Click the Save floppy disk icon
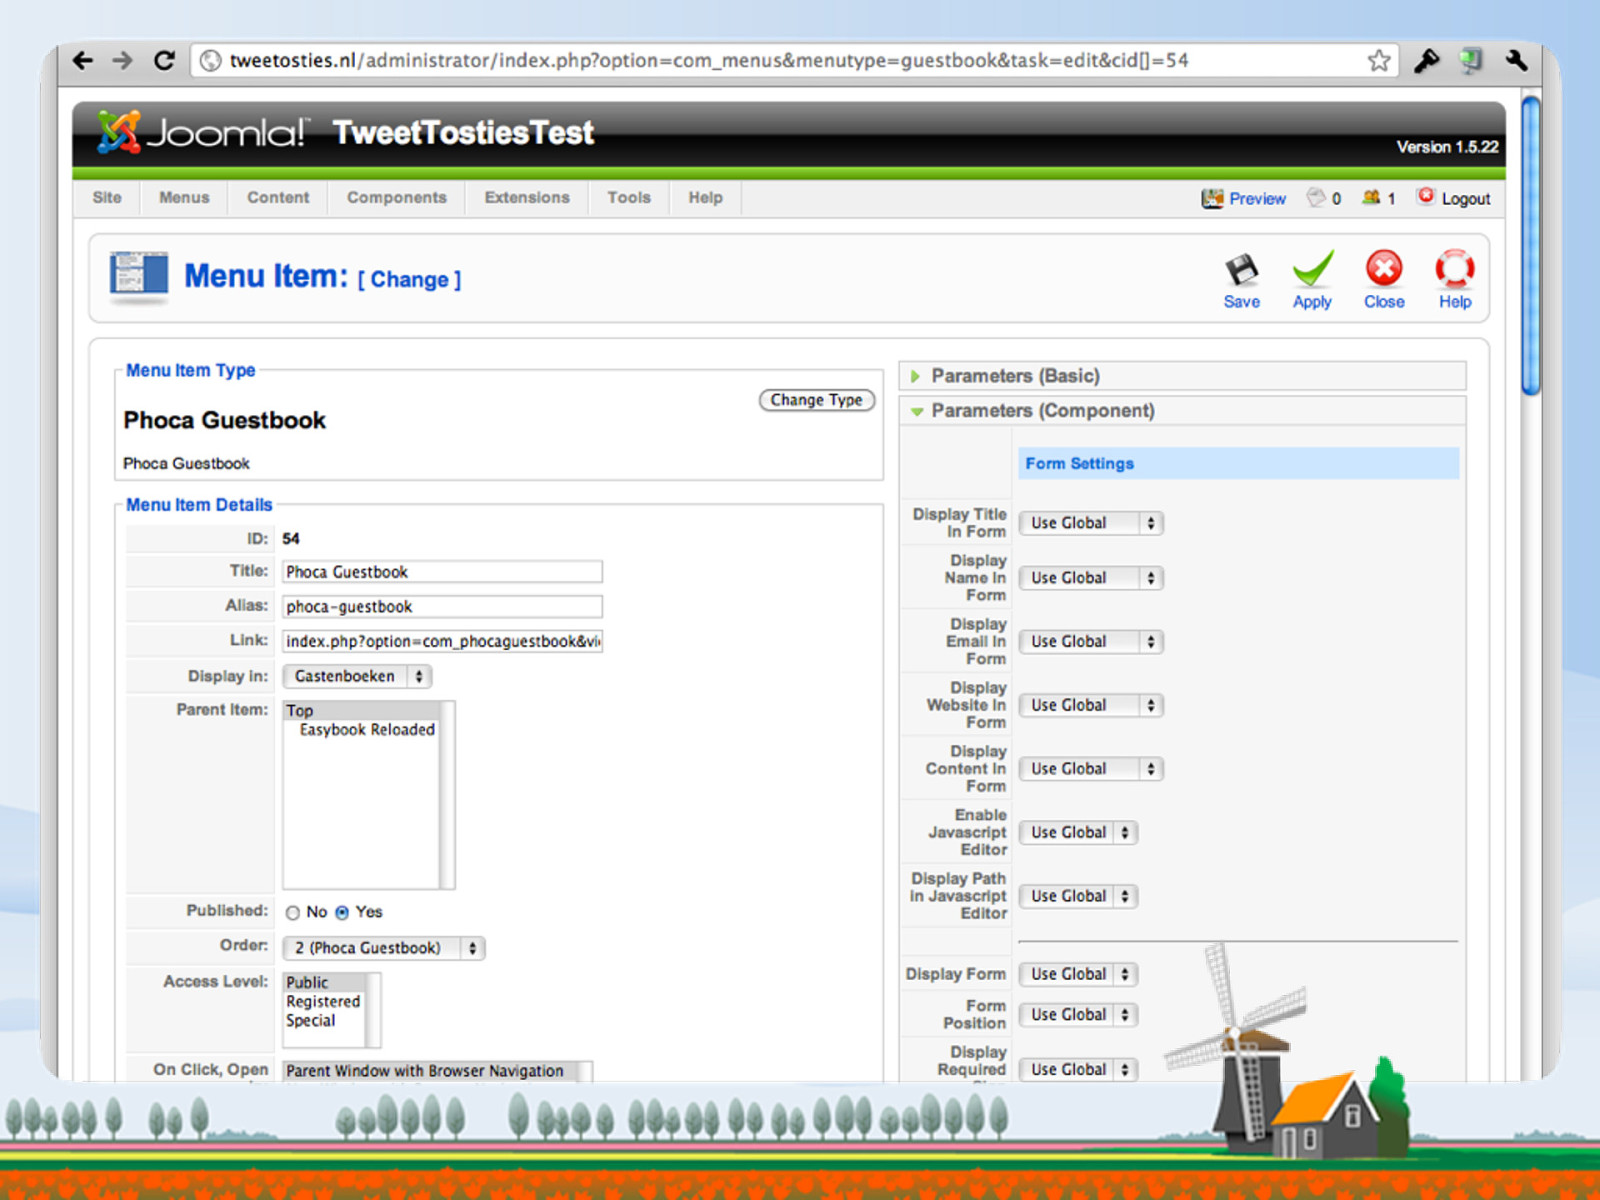Screen dimensions: 1600x1200 (1242, 270)
